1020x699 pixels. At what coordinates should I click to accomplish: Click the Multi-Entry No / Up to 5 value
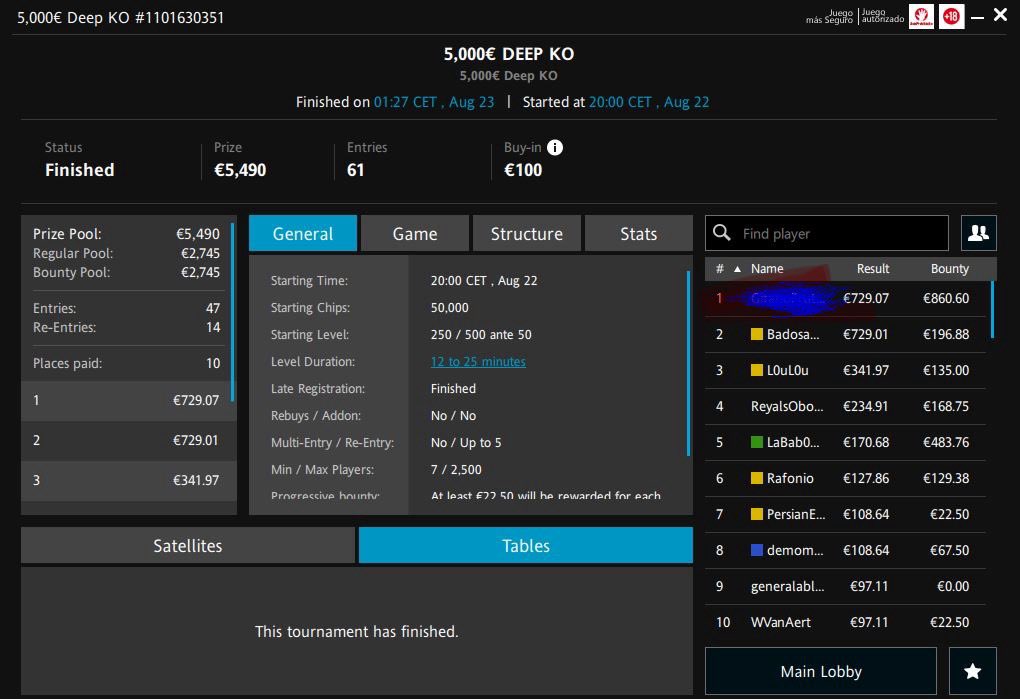pyautogui.click(x=466, y=442)
